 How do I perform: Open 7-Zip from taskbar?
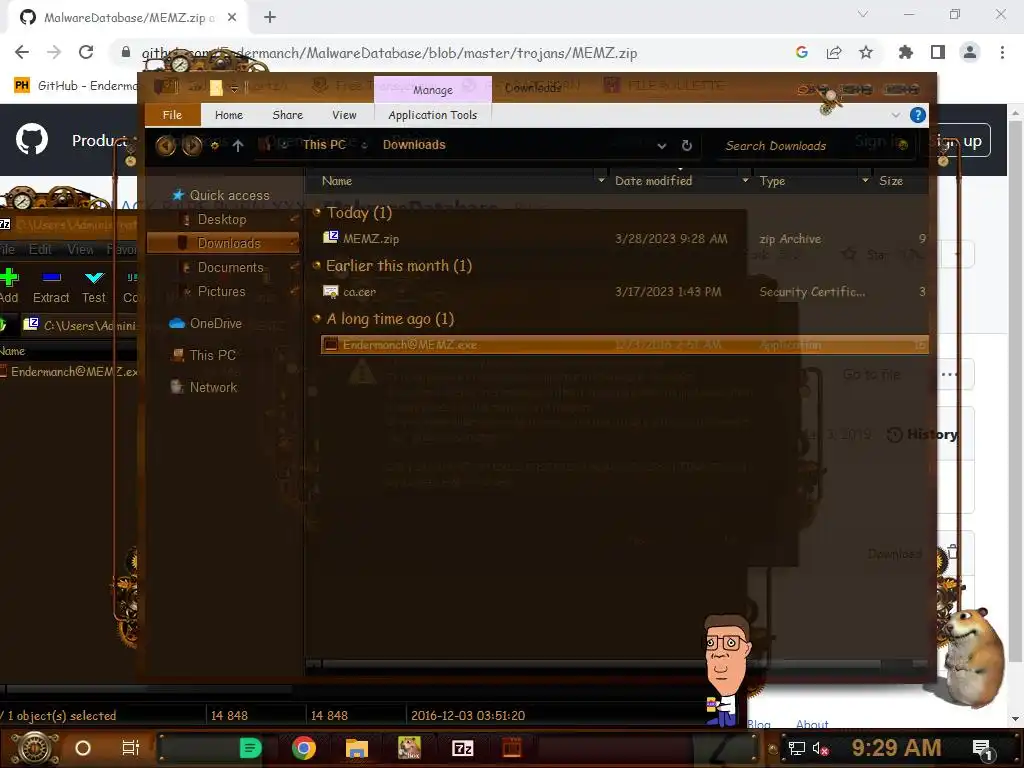(x=462, y=748)
